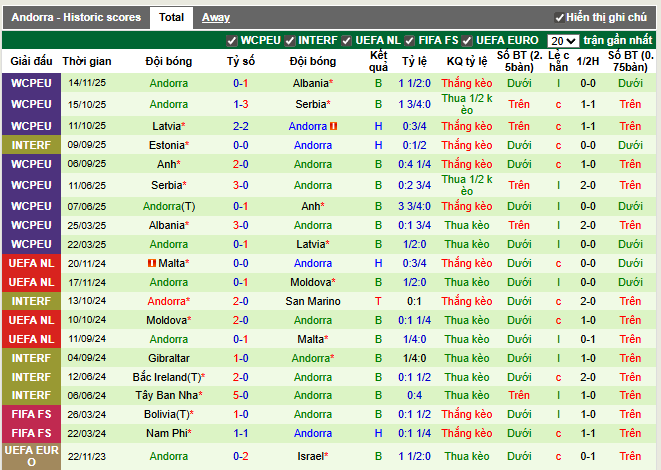Open the 20 recent matches dropdown
The height and width of the screenshot is (470, 661).
(x=563, y=40)
